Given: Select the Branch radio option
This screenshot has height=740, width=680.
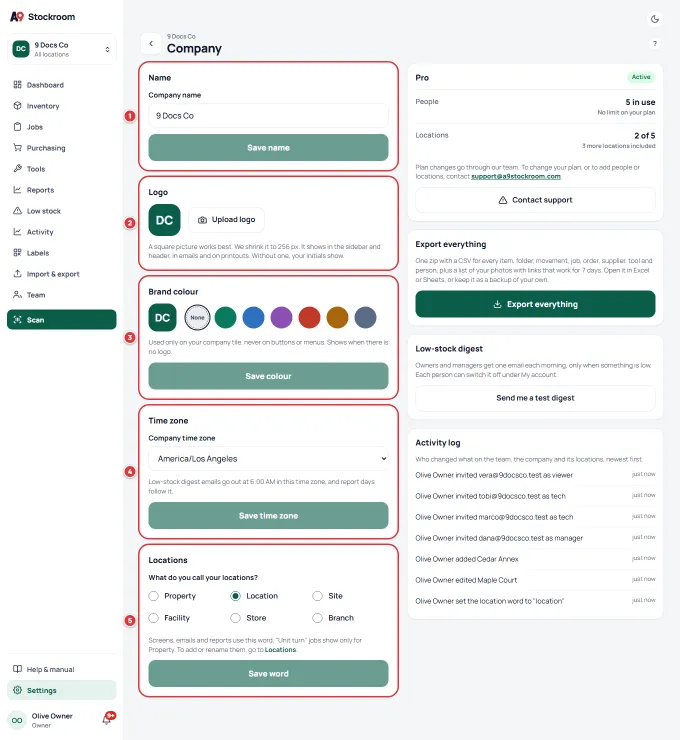Looking at the screenshot, I should pyautogui.click(x=318, y=618).
